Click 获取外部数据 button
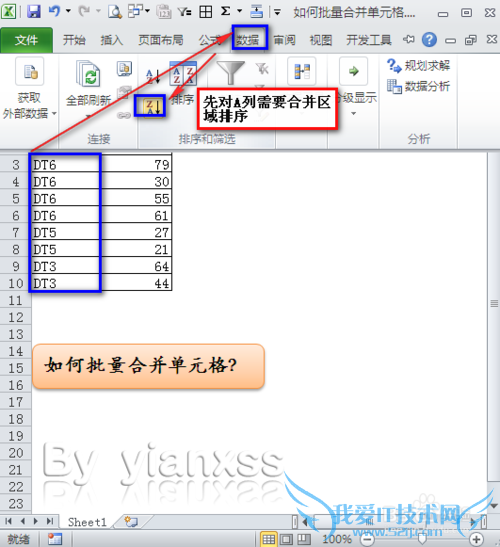Image resolution: width=500 pixels, height=547 pixels. click(29, 89)
